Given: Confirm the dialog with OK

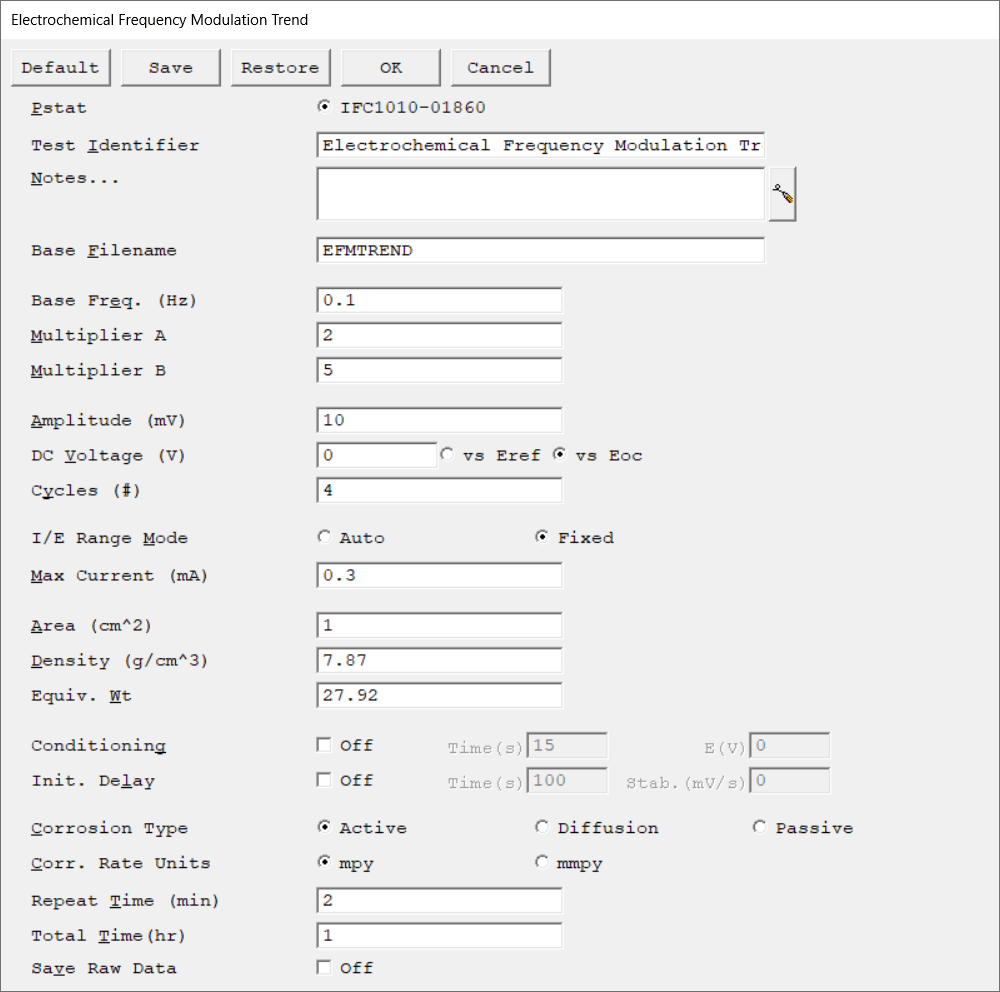Looking at the screenshot, I should point(390,68).
